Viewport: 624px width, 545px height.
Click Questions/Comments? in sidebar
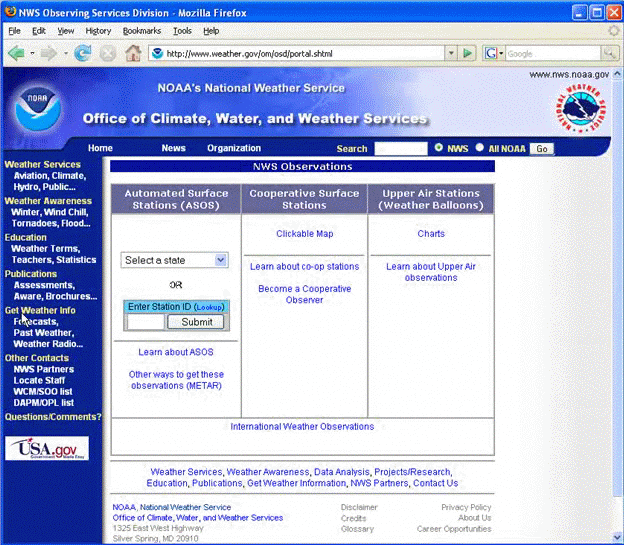point(53,417)
